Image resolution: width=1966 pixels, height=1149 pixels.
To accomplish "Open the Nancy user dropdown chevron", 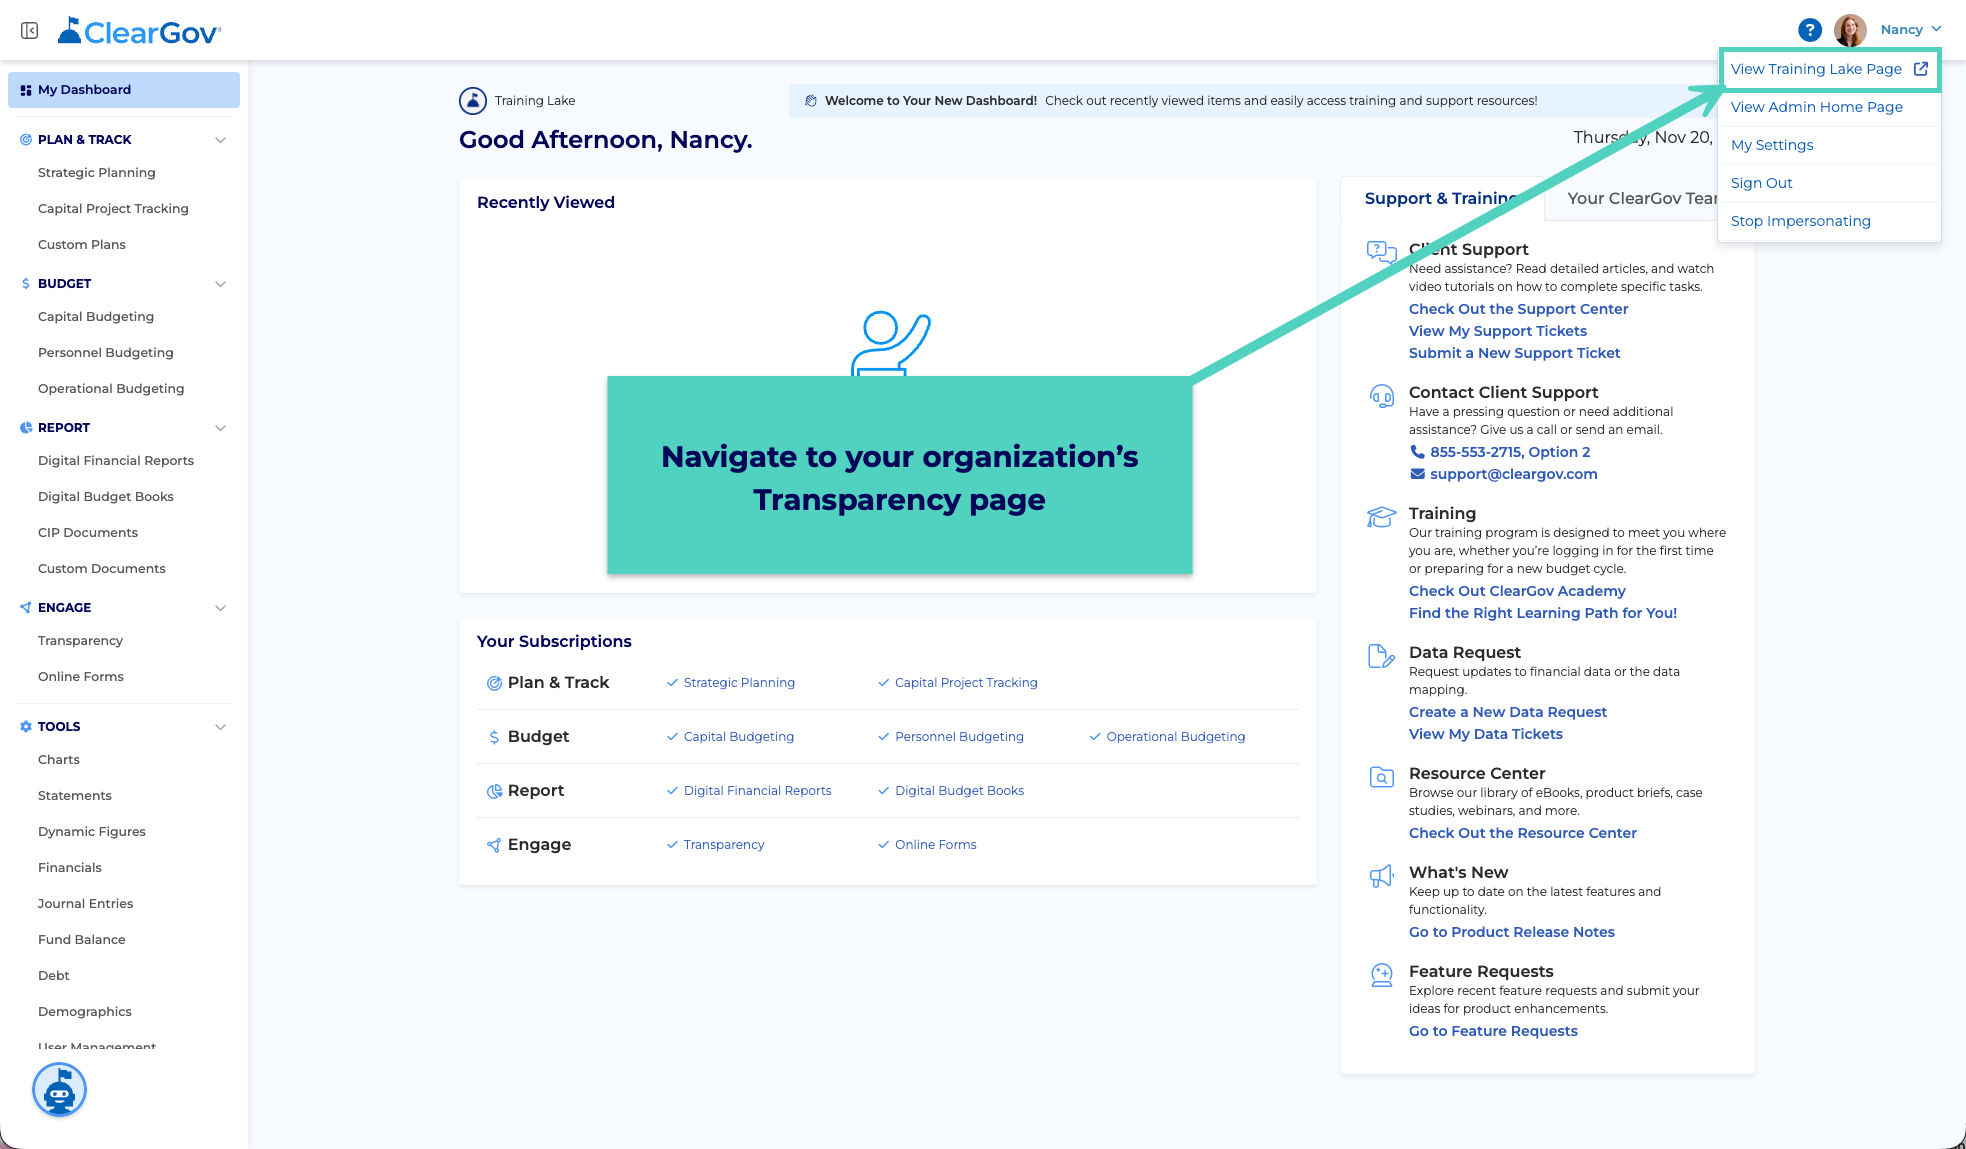I will coord(1937,29).
